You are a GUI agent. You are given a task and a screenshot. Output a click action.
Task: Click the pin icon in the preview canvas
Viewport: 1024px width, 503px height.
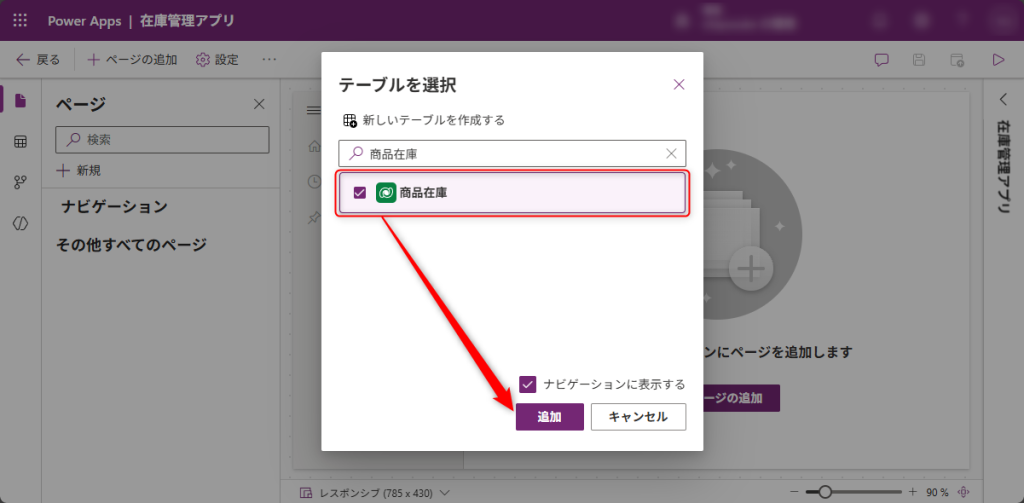313,218
